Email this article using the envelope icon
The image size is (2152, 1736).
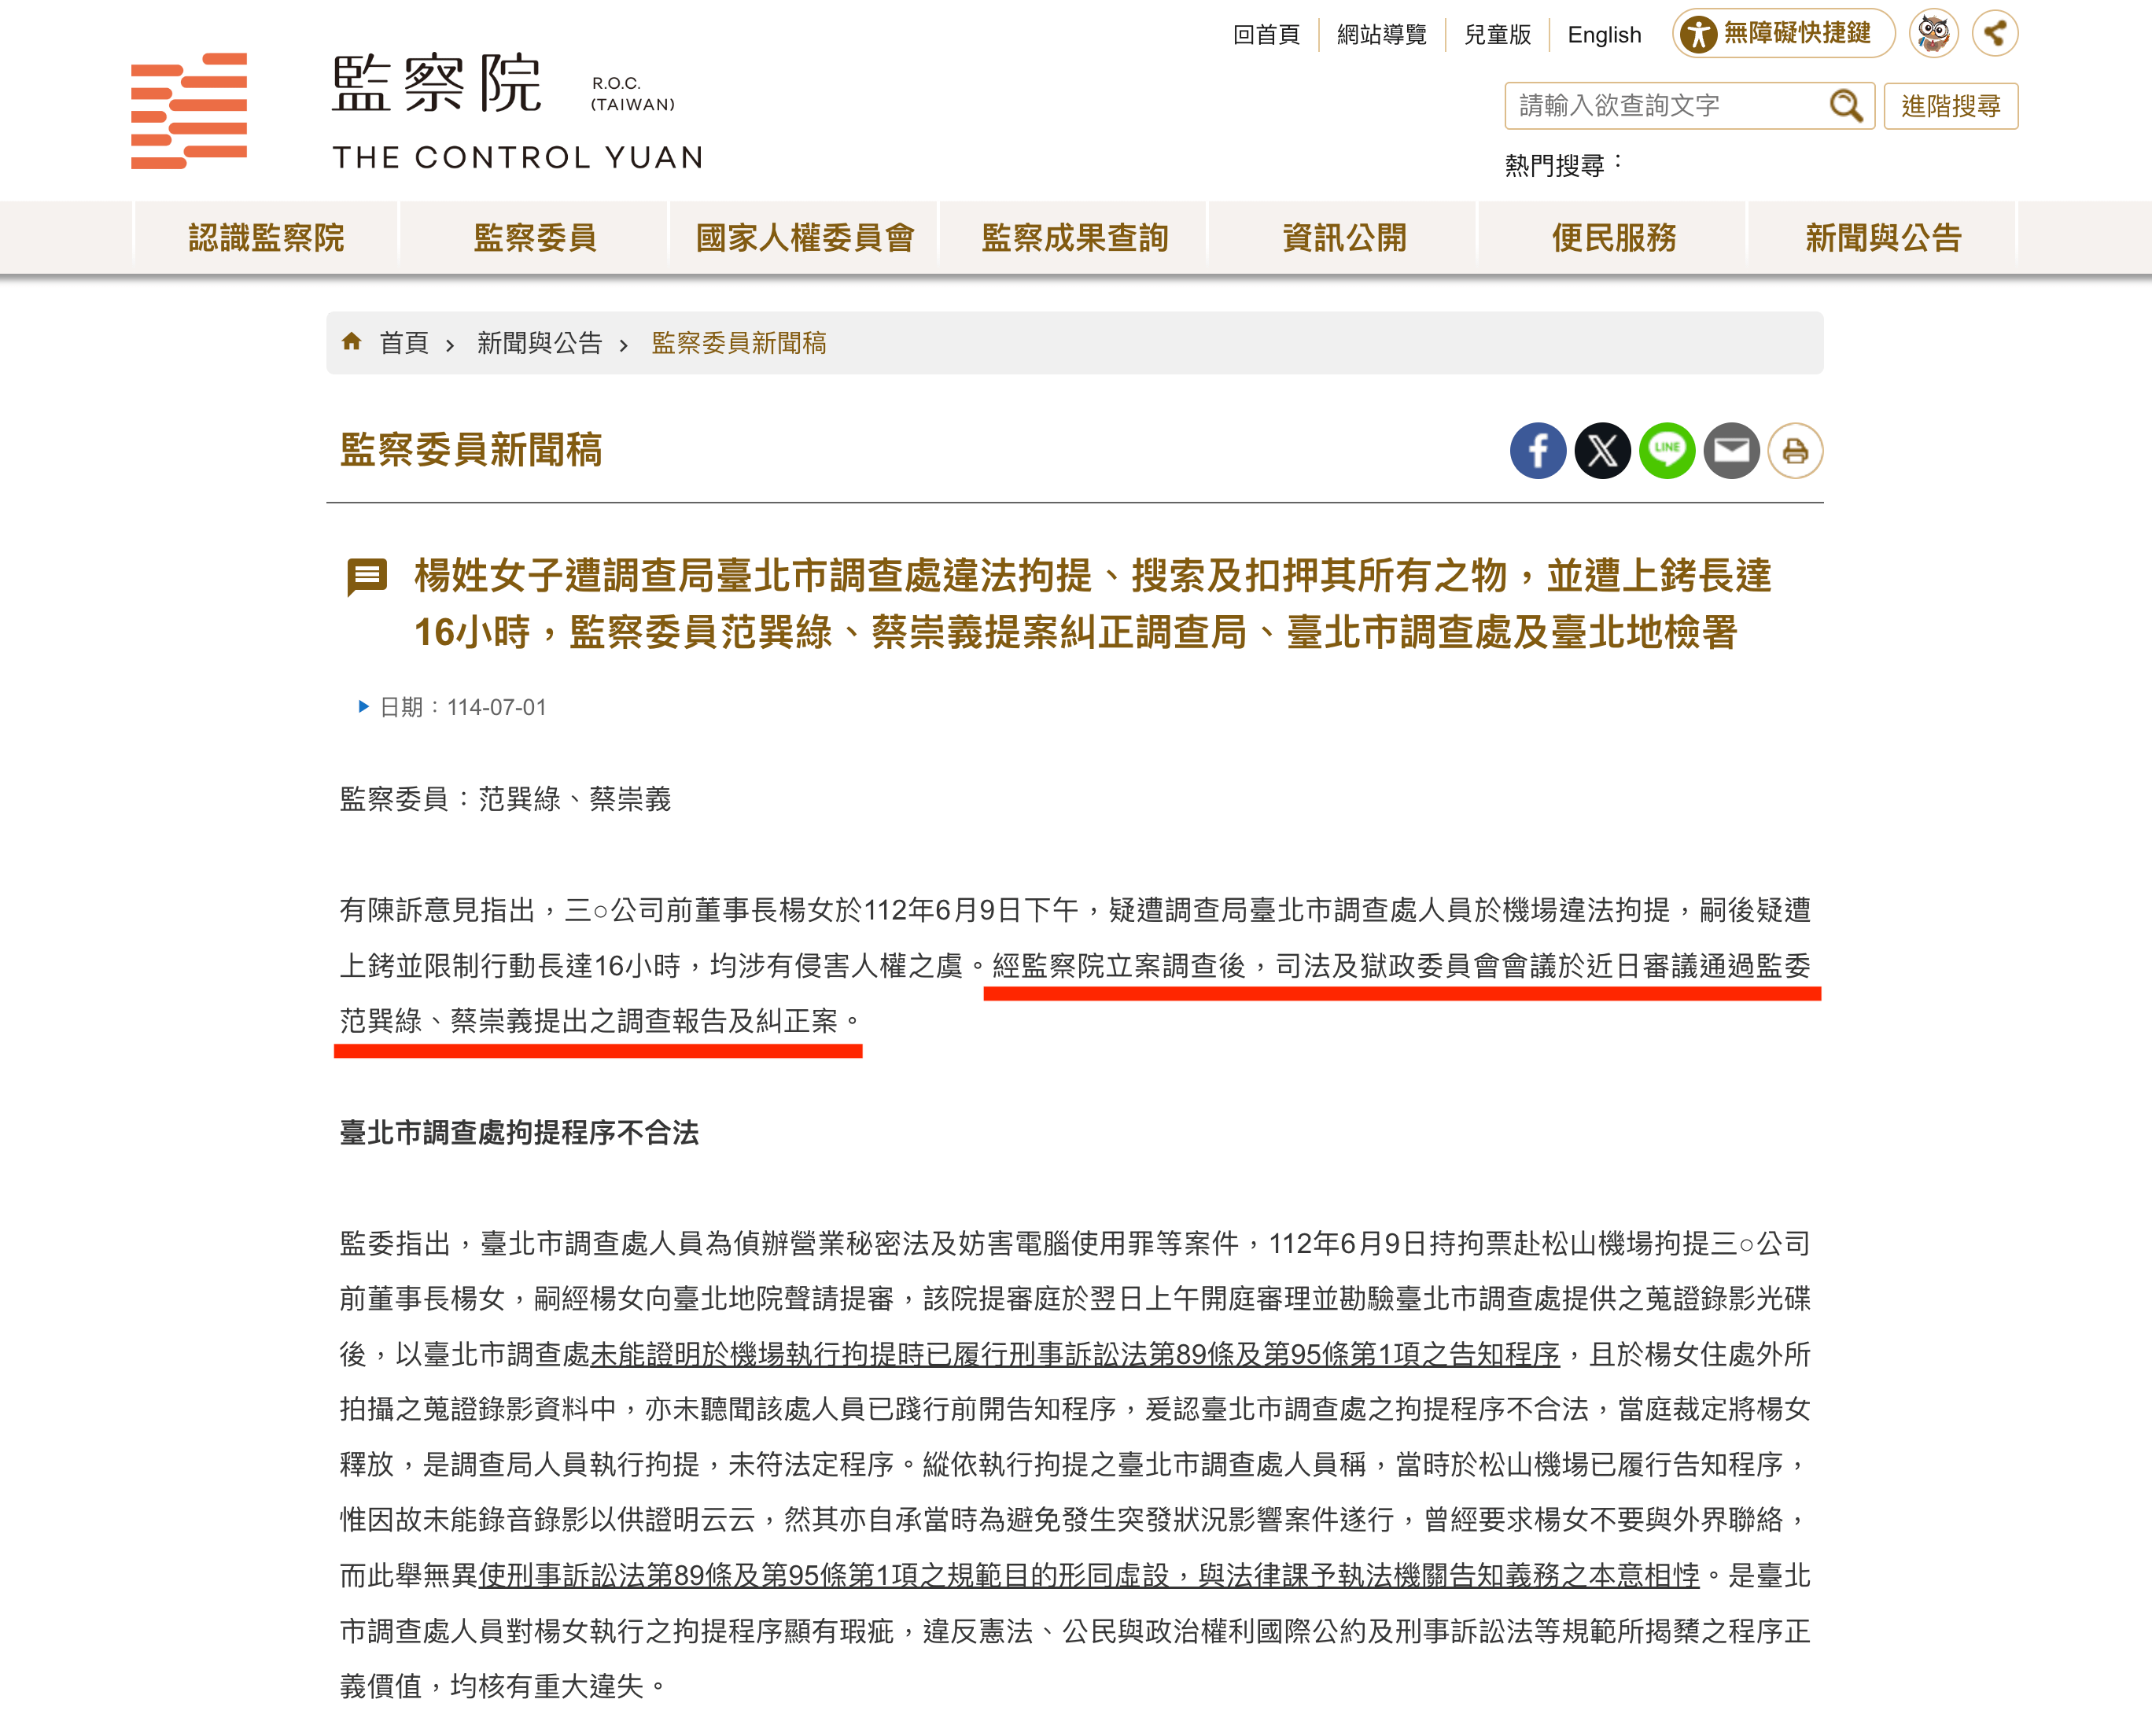point(1731,451)
